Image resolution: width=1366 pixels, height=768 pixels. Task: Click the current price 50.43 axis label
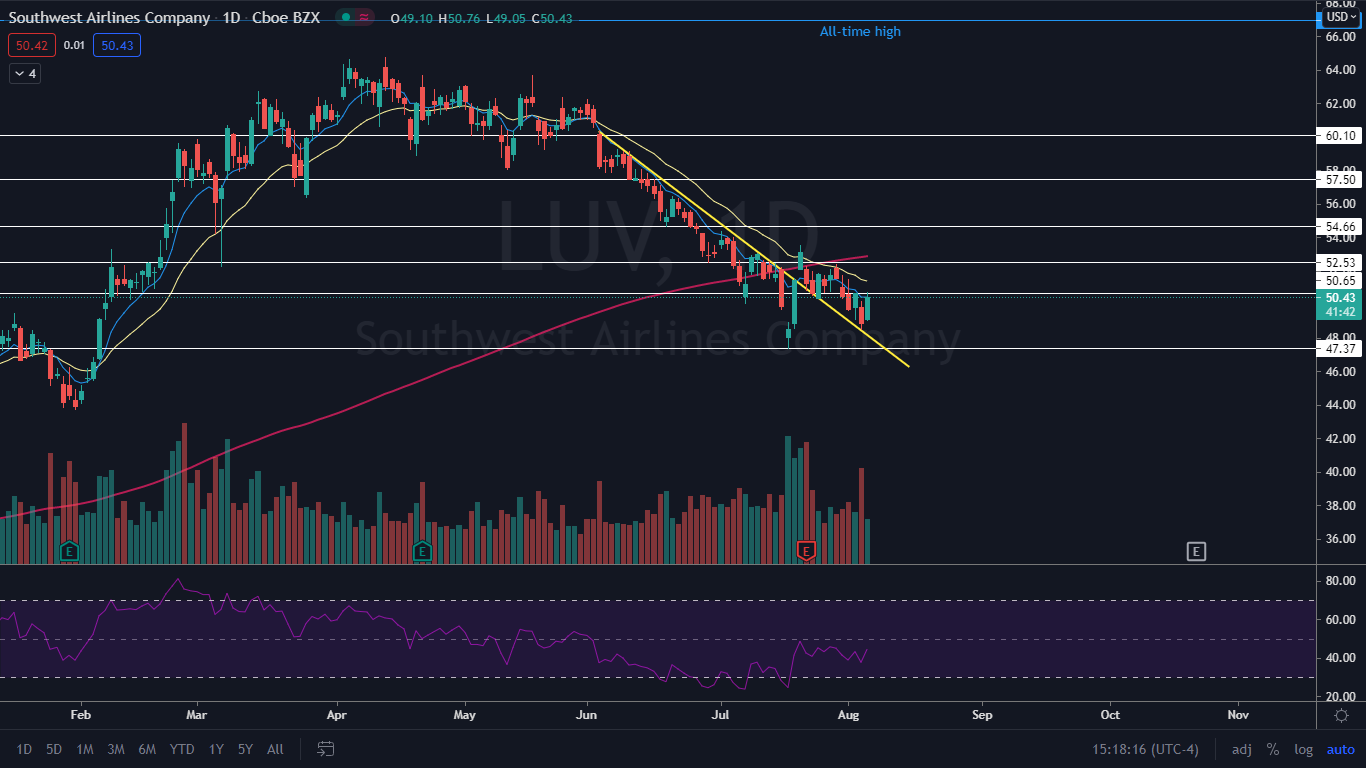pos(1340,298)
